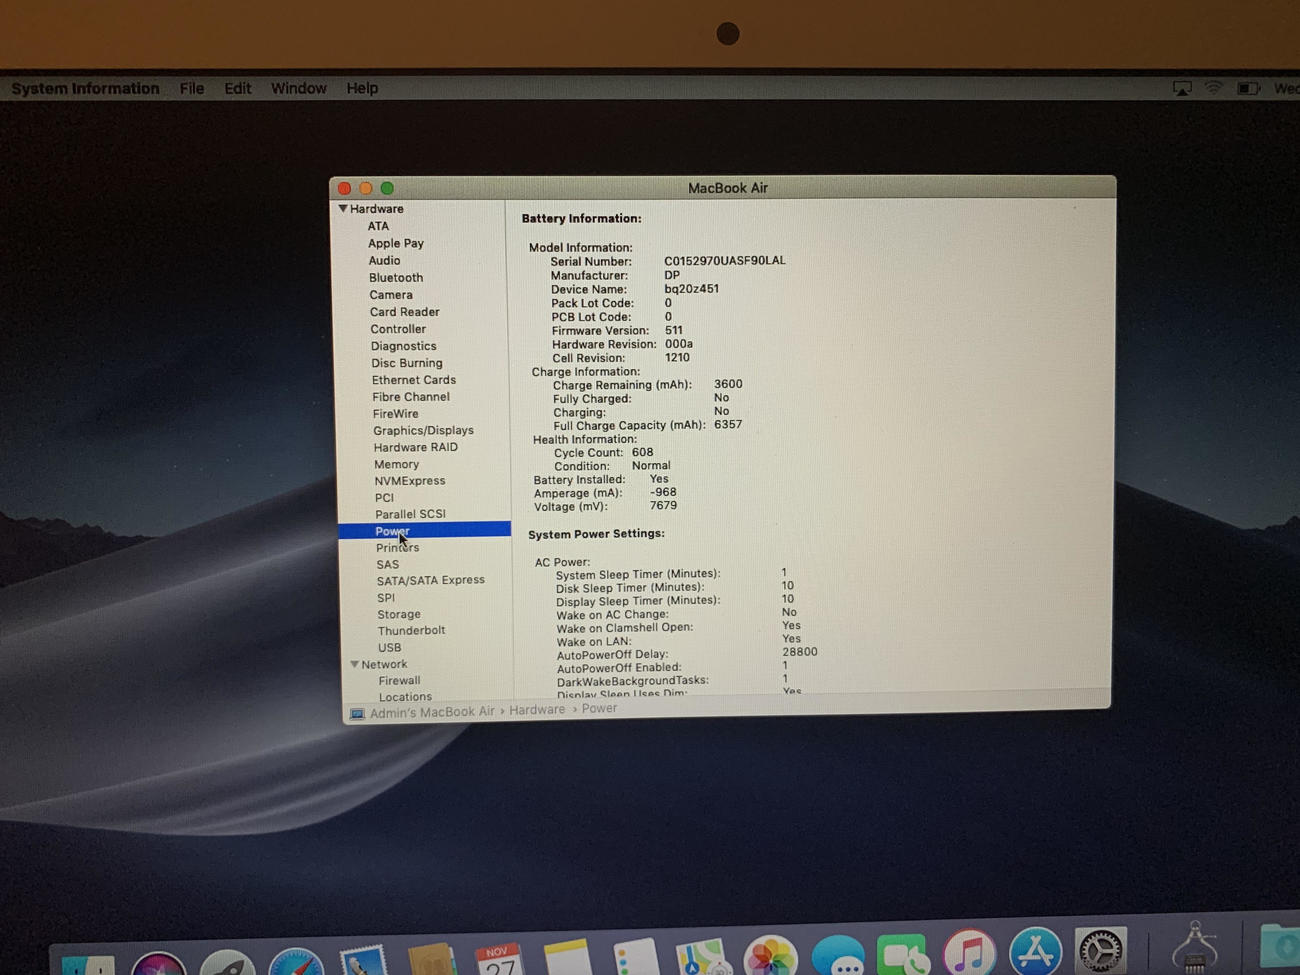The height and width of the screenshot is (975, 1300).
Task: Select highlighted Power item in sidebar
Action: (425, 531)
